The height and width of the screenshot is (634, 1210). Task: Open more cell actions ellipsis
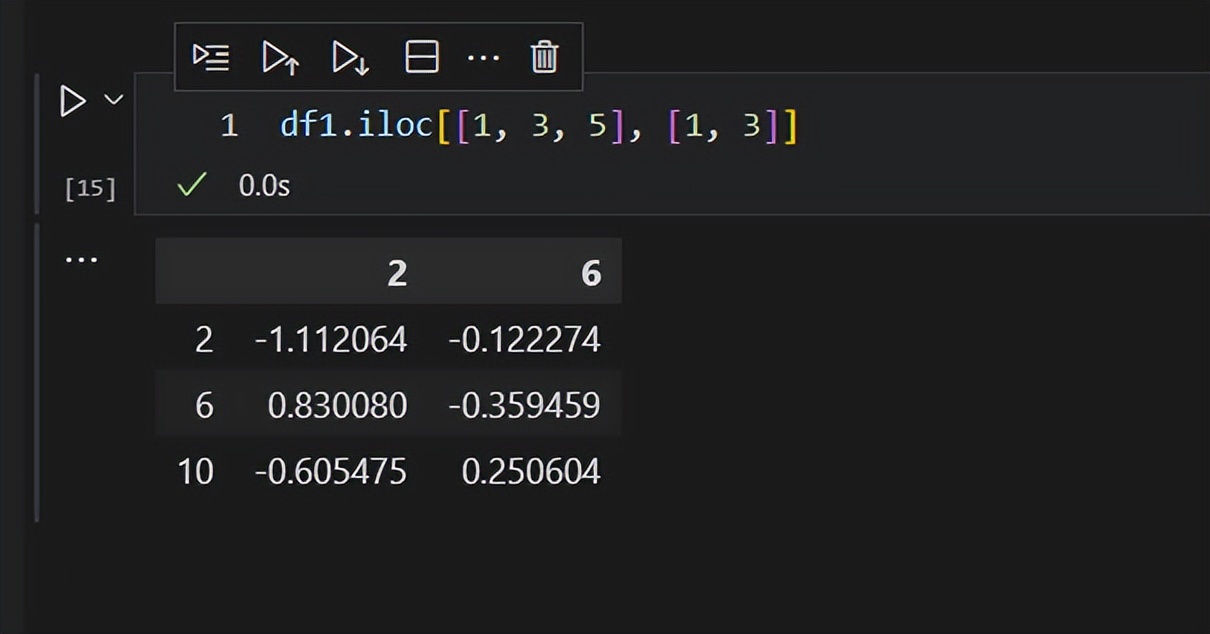click(x=483, y=58)
